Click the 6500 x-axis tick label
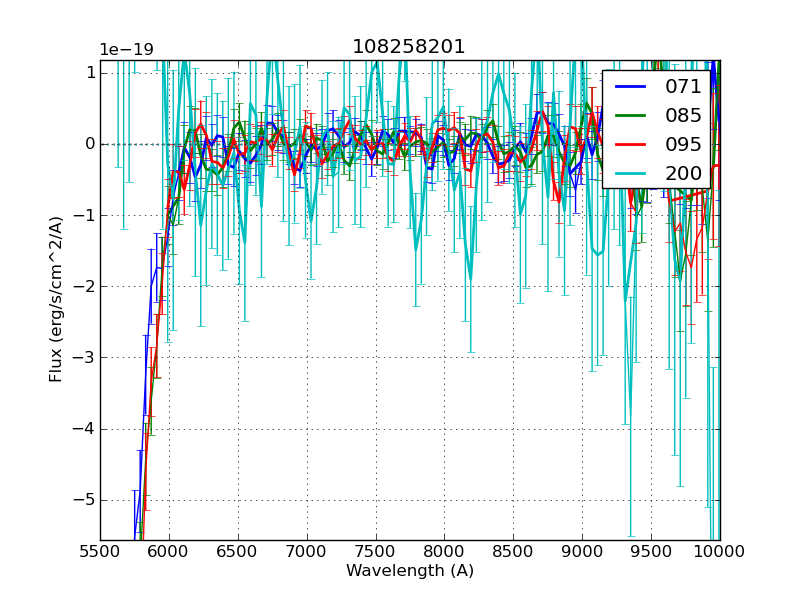Viewport: 800px width, 600px height. click(x=237, y=551)
